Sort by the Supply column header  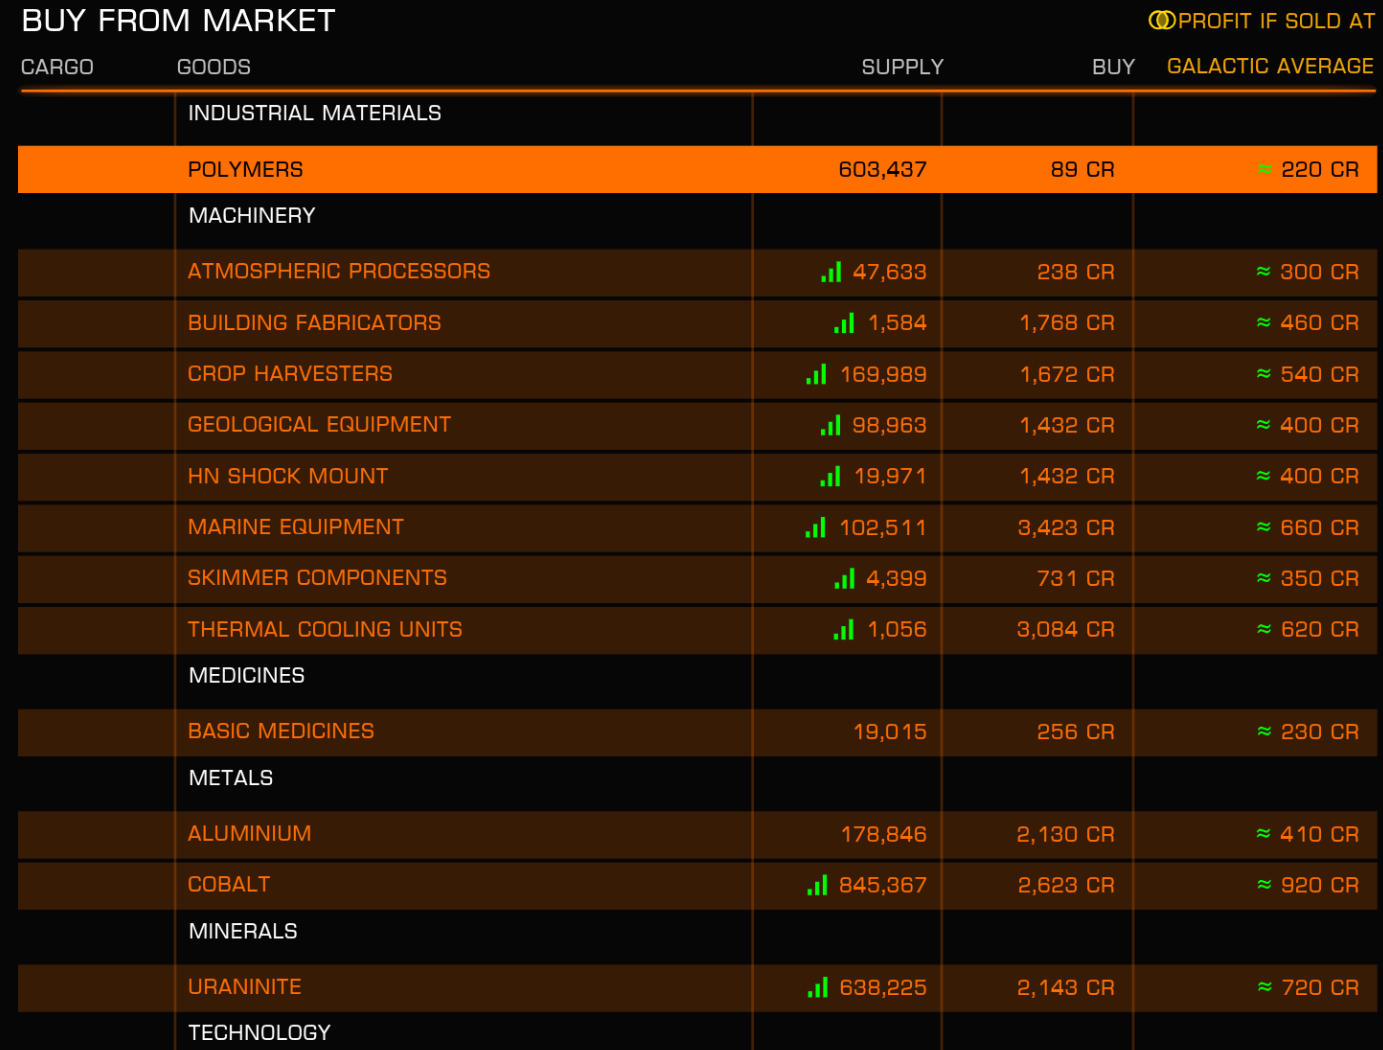(x=902, y=67)
